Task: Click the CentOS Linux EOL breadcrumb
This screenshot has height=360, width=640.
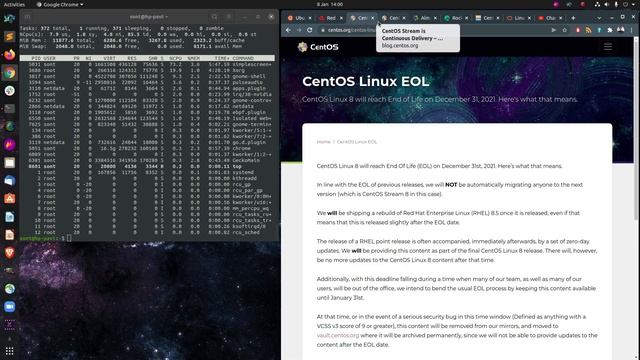Action: [357, 142]
